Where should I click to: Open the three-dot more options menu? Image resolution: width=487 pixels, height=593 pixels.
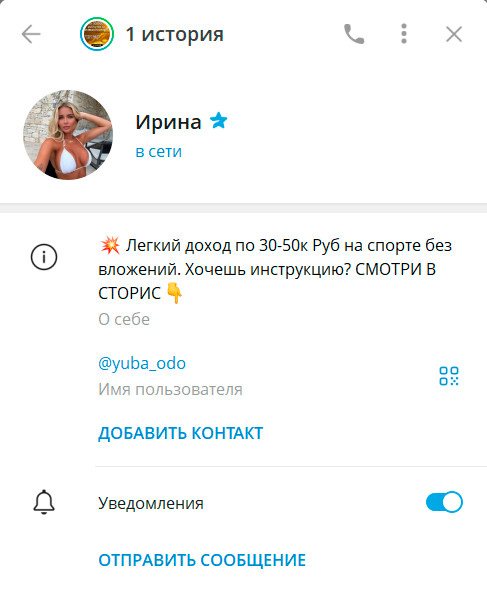[x=404, y=34]
